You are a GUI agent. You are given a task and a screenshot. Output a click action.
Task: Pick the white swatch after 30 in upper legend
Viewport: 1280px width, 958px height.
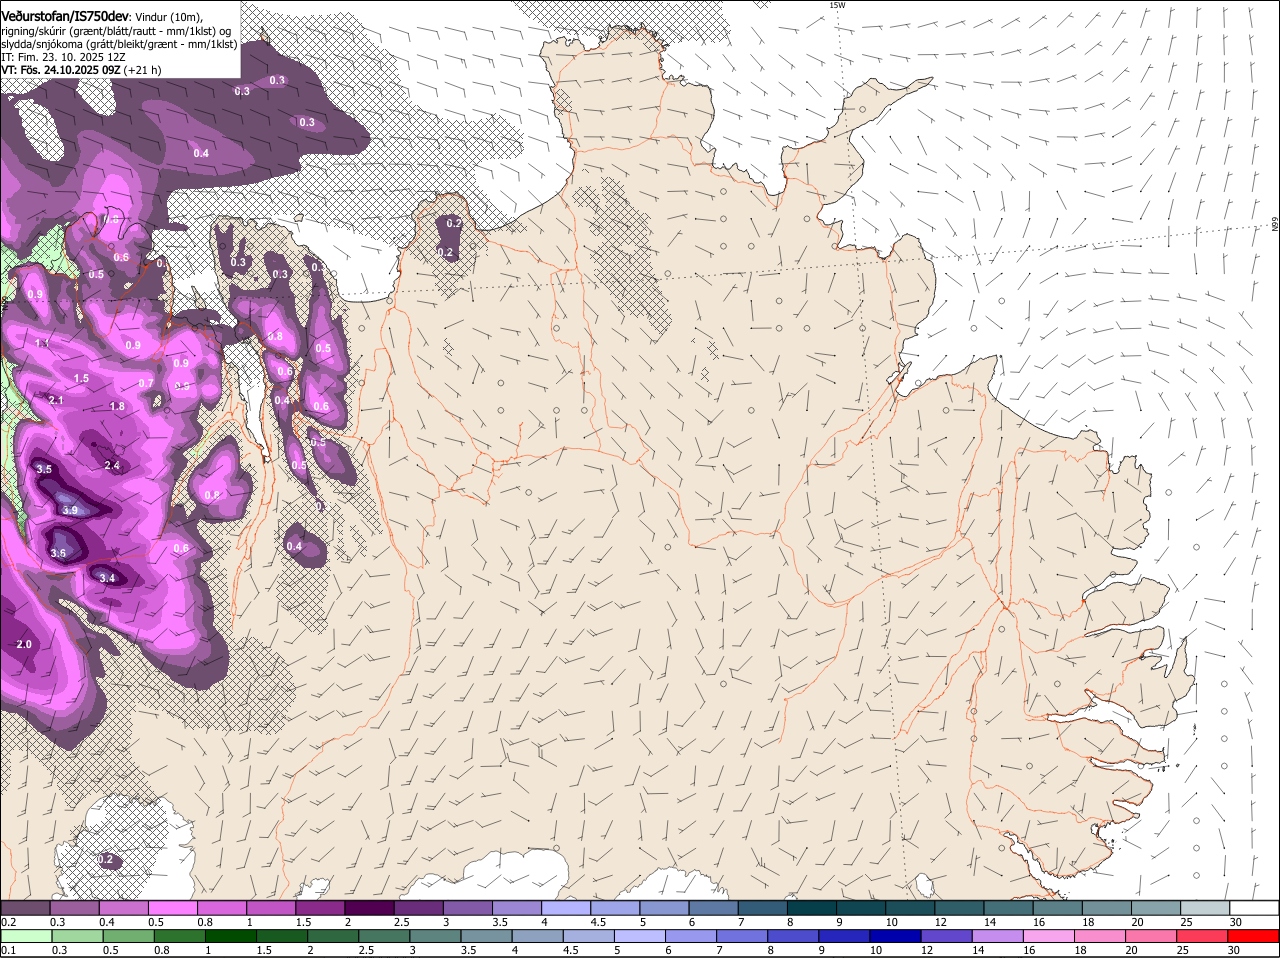pos(1254,908)
